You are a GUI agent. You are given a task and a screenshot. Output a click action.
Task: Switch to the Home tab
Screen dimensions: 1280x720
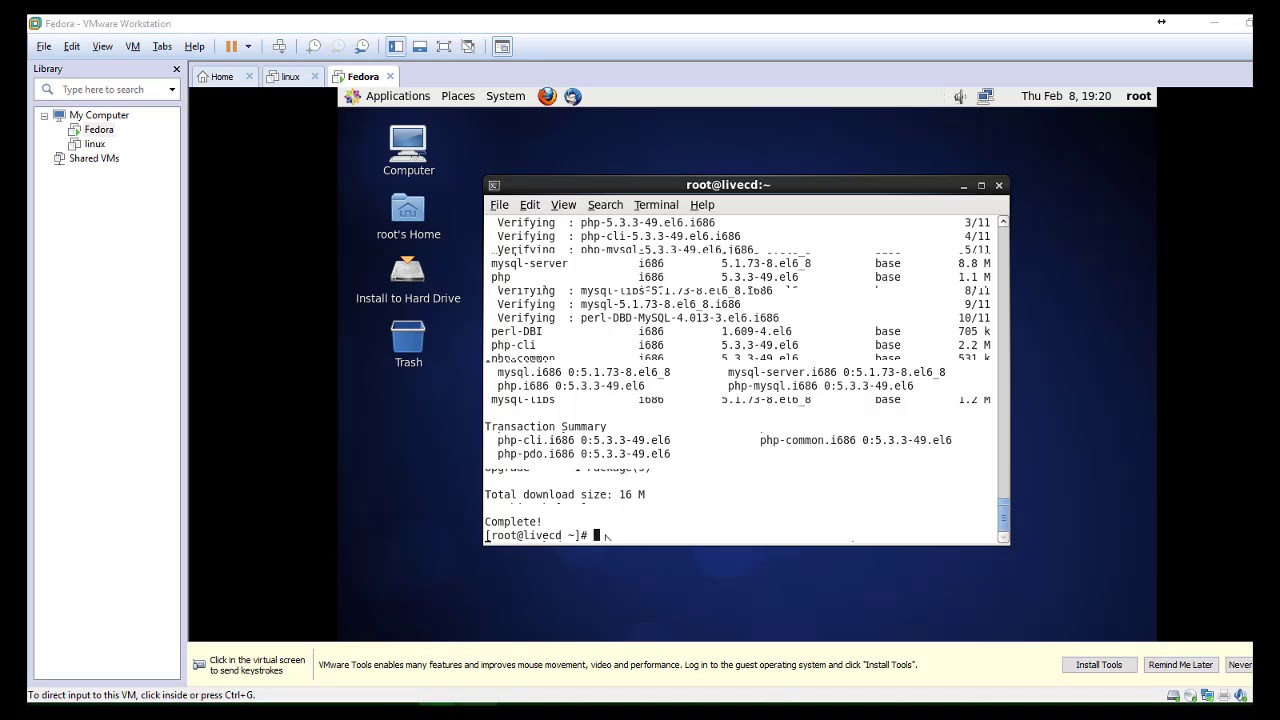click(x=222, y=77)
